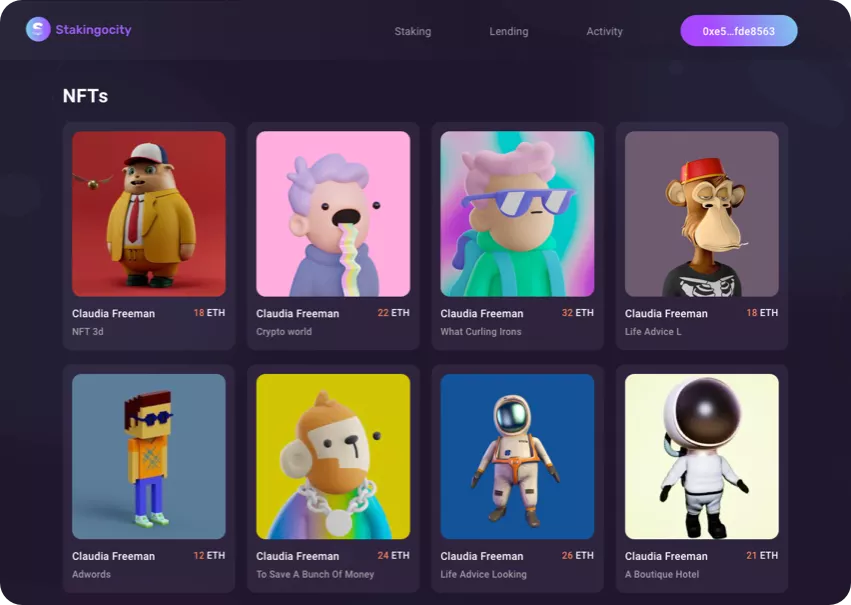Click the 22 ETH price label
851x605 pixels.
click(x=393, y=313)
